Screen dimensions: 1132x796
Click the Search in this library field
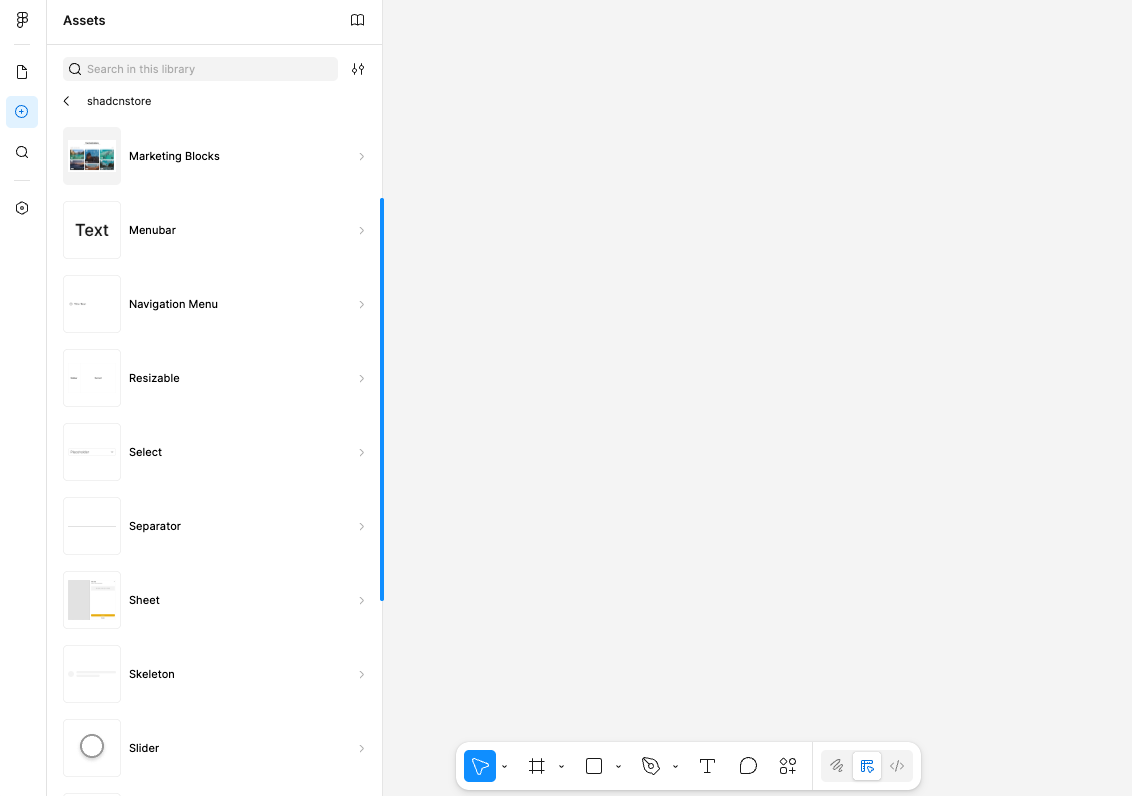point(200,69)
